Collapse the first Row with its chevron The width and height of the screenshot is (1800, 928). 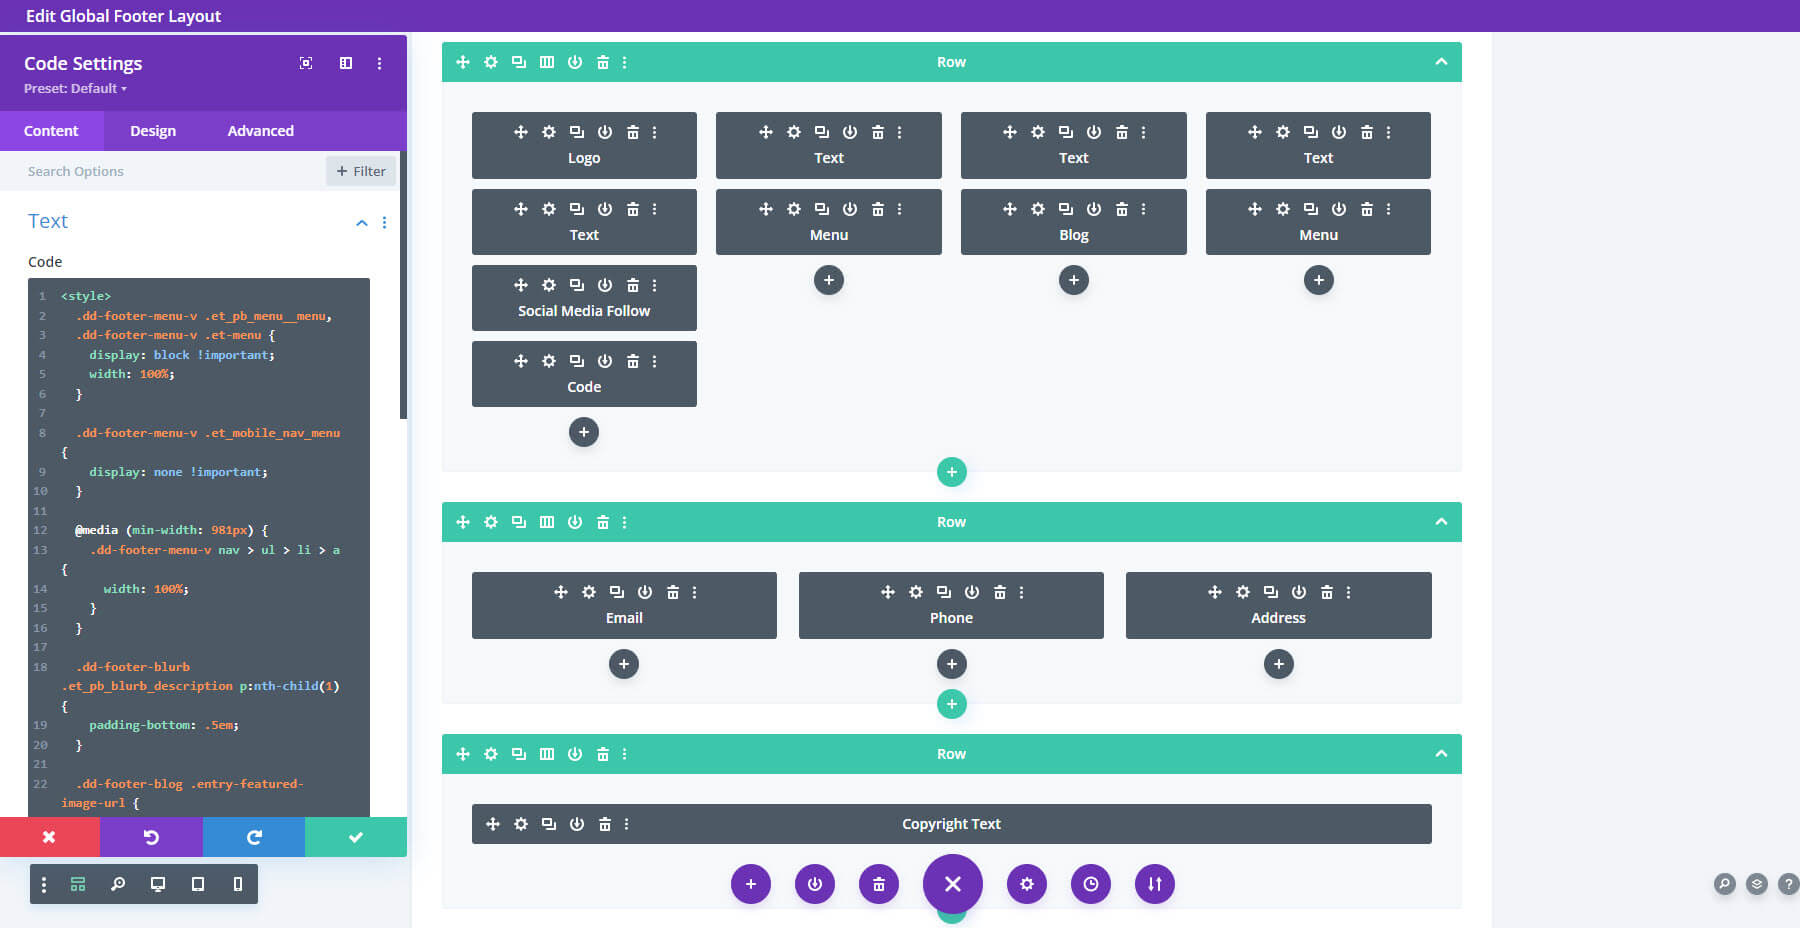[x=1441, y=61]
